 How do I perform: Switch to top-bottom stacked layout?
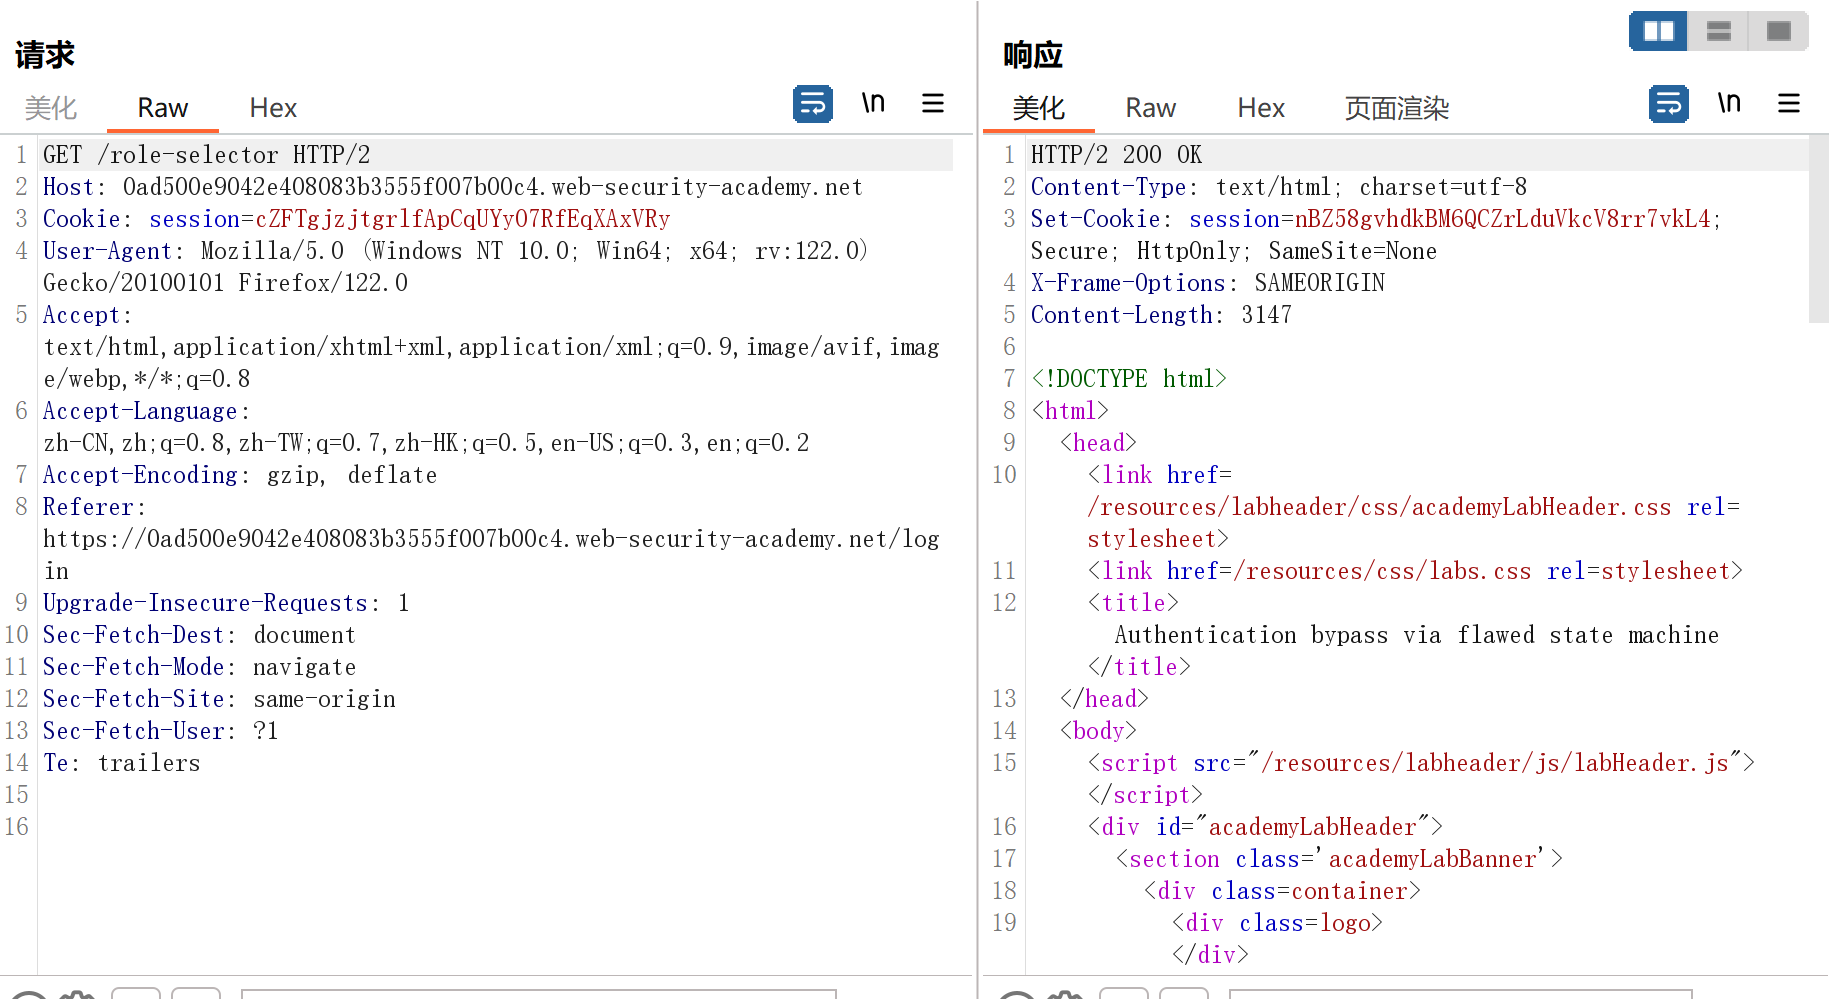tap(1718, 31)
